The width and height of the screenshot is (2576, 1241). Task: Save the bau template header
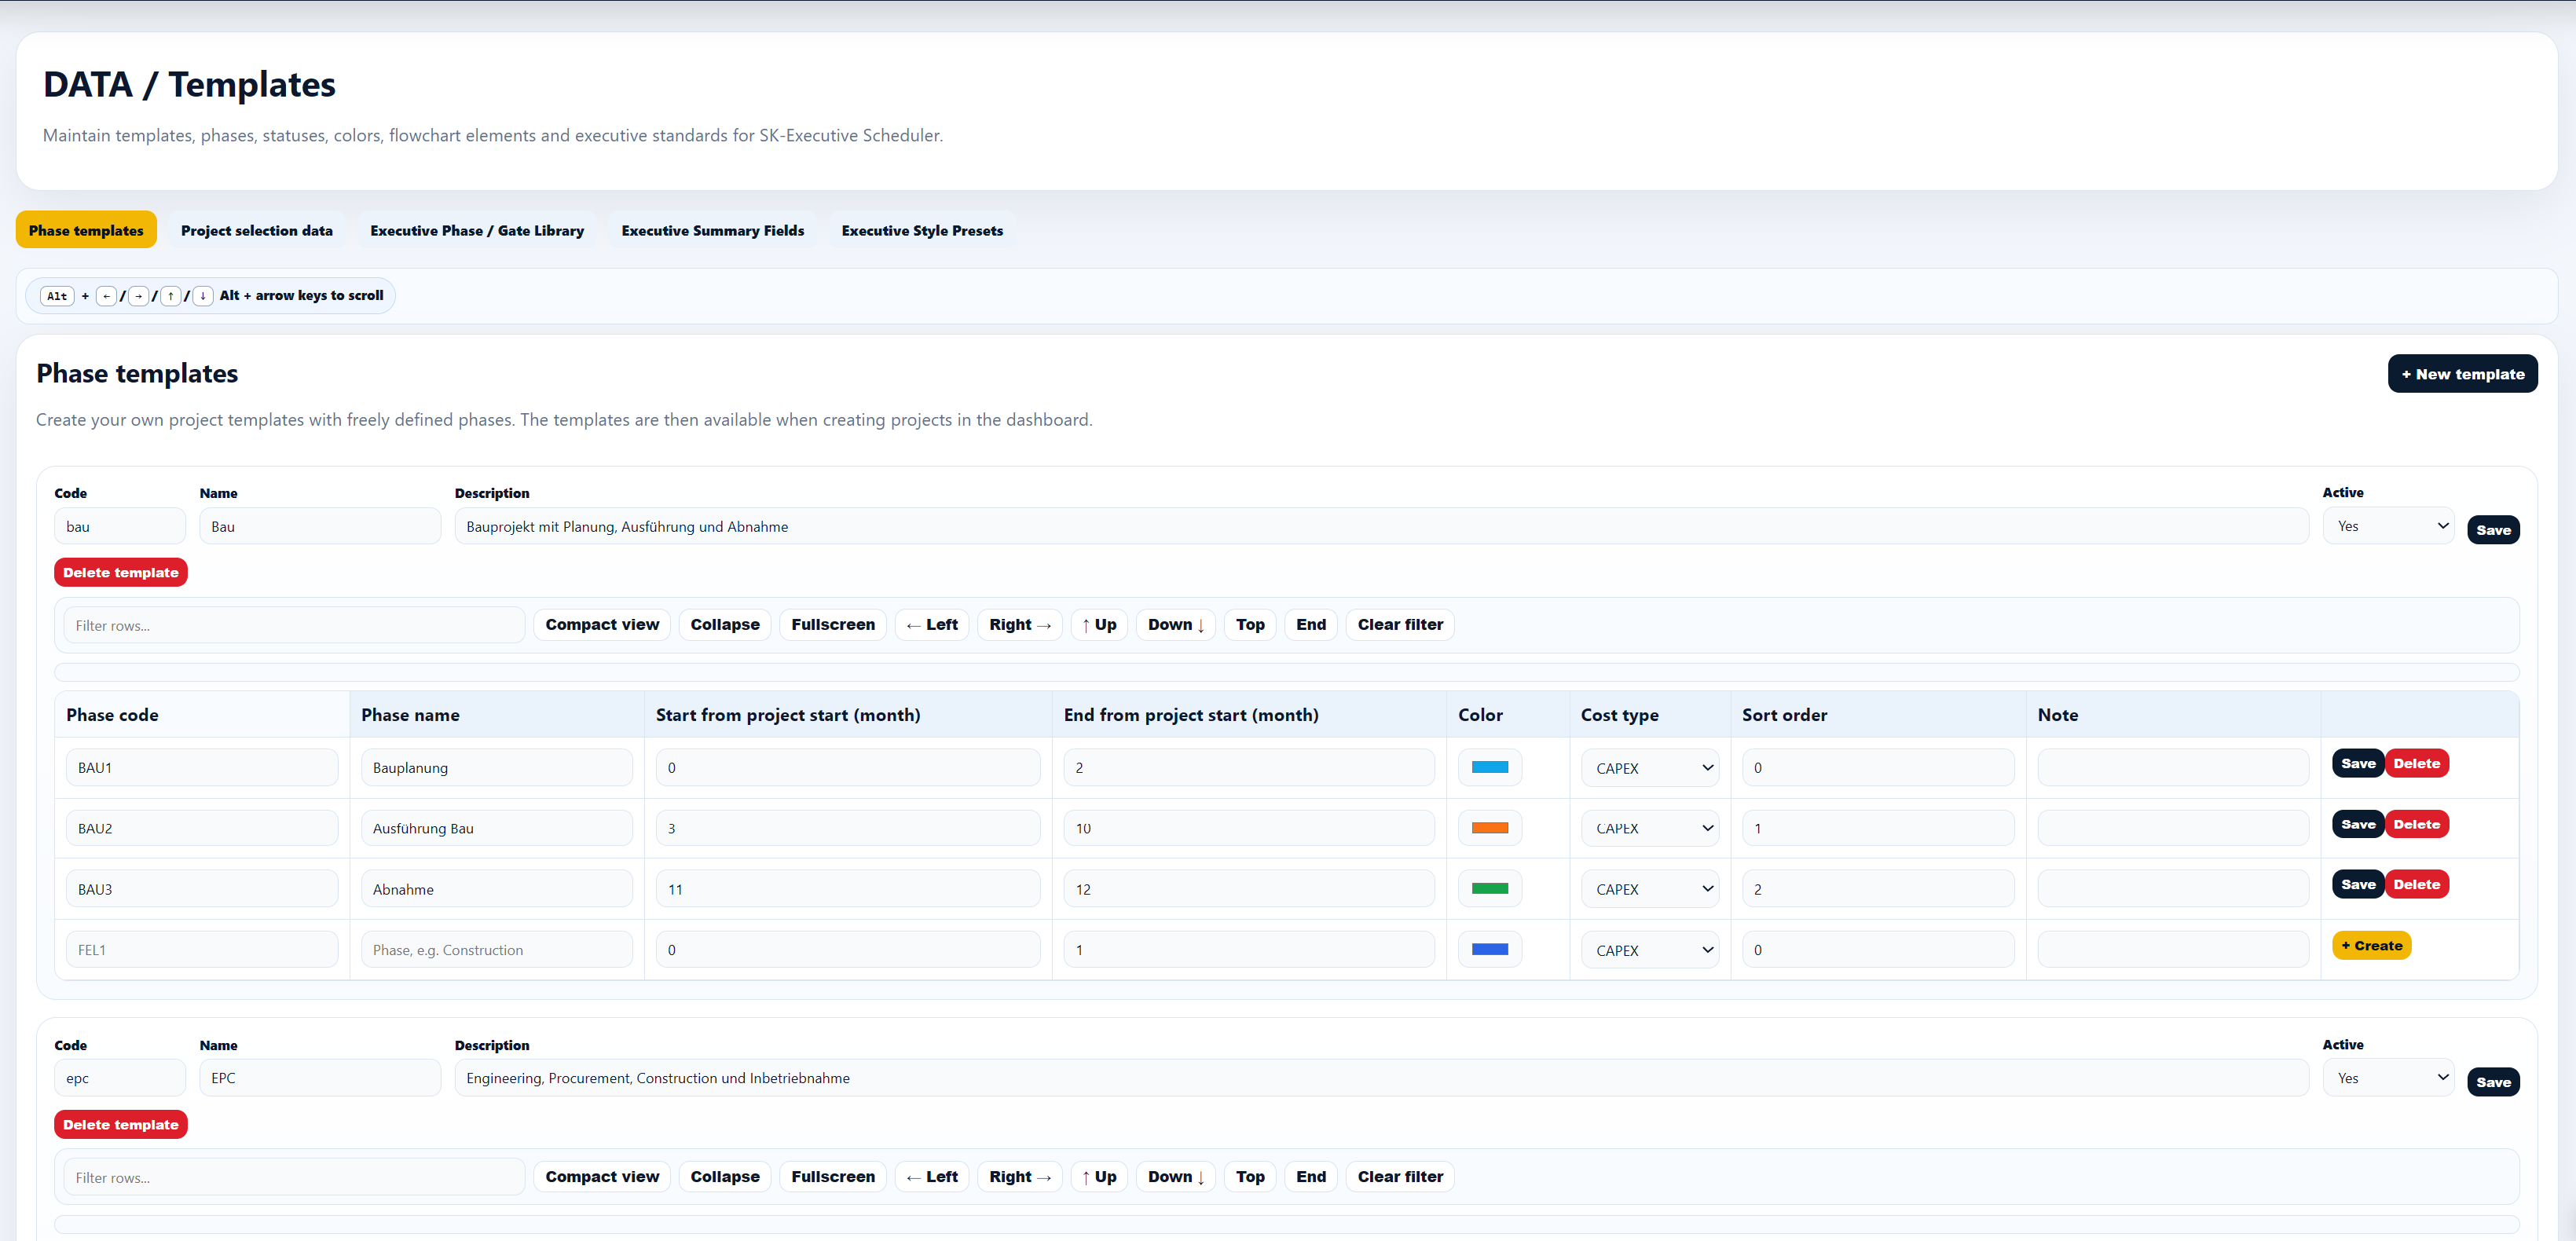(2493, 530)
